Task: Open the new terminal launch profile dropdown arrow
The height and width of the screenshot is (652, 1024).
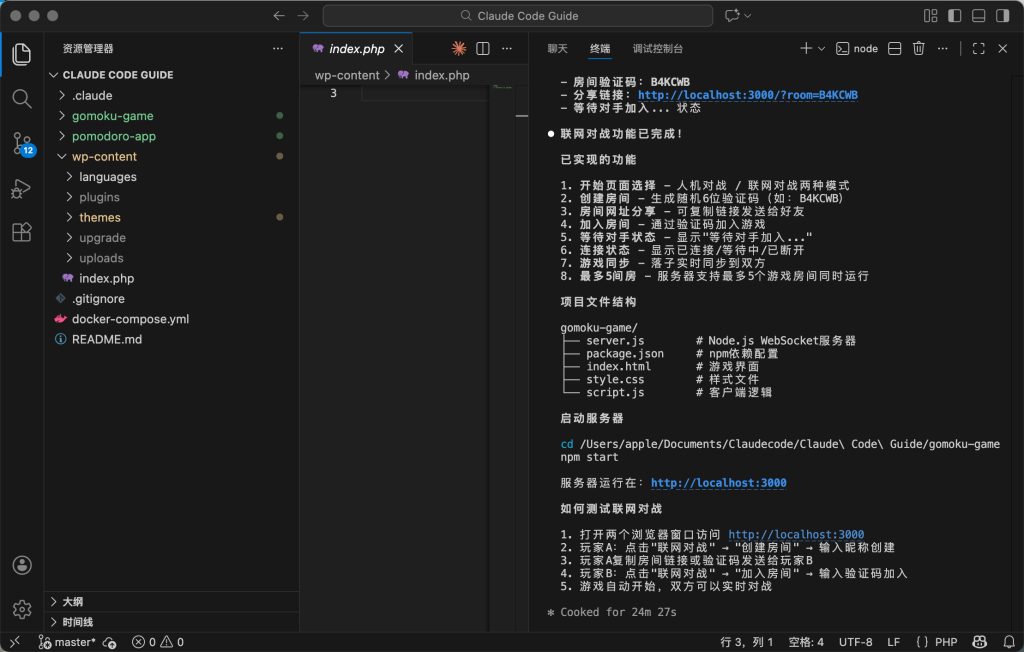Action: click(822, 48)
